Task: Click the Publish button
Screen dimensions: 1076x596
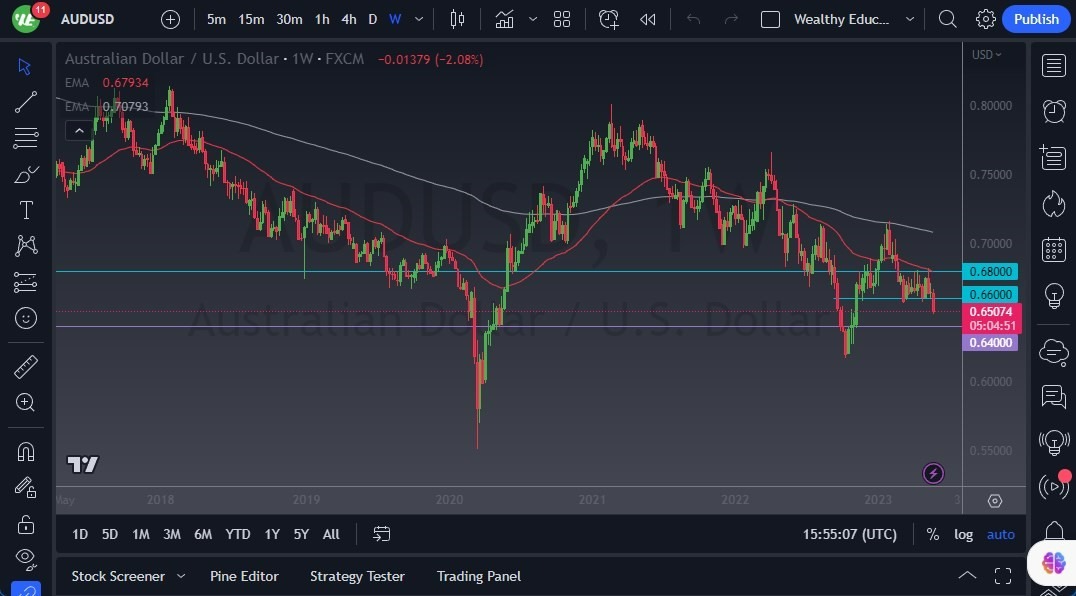Action: (1036, 19)
